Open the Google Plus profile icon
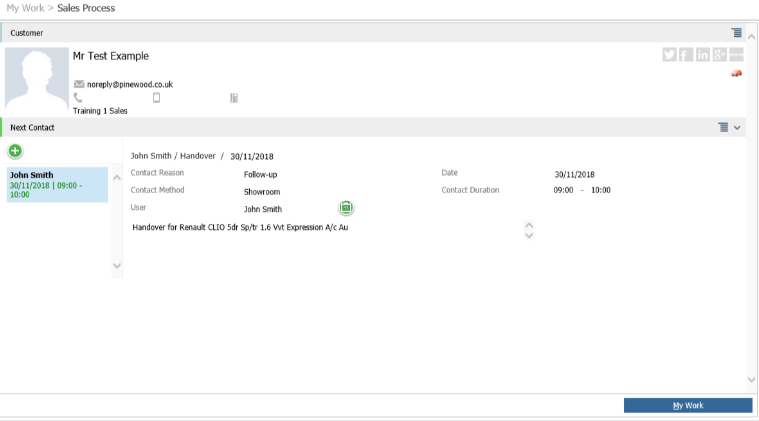The width and height of the screenshot is (759, 421). [719, 55]
